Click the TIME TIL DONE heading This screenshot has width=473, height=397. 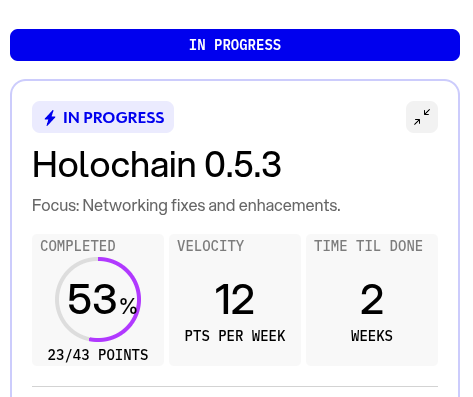(x=368, y=246)
